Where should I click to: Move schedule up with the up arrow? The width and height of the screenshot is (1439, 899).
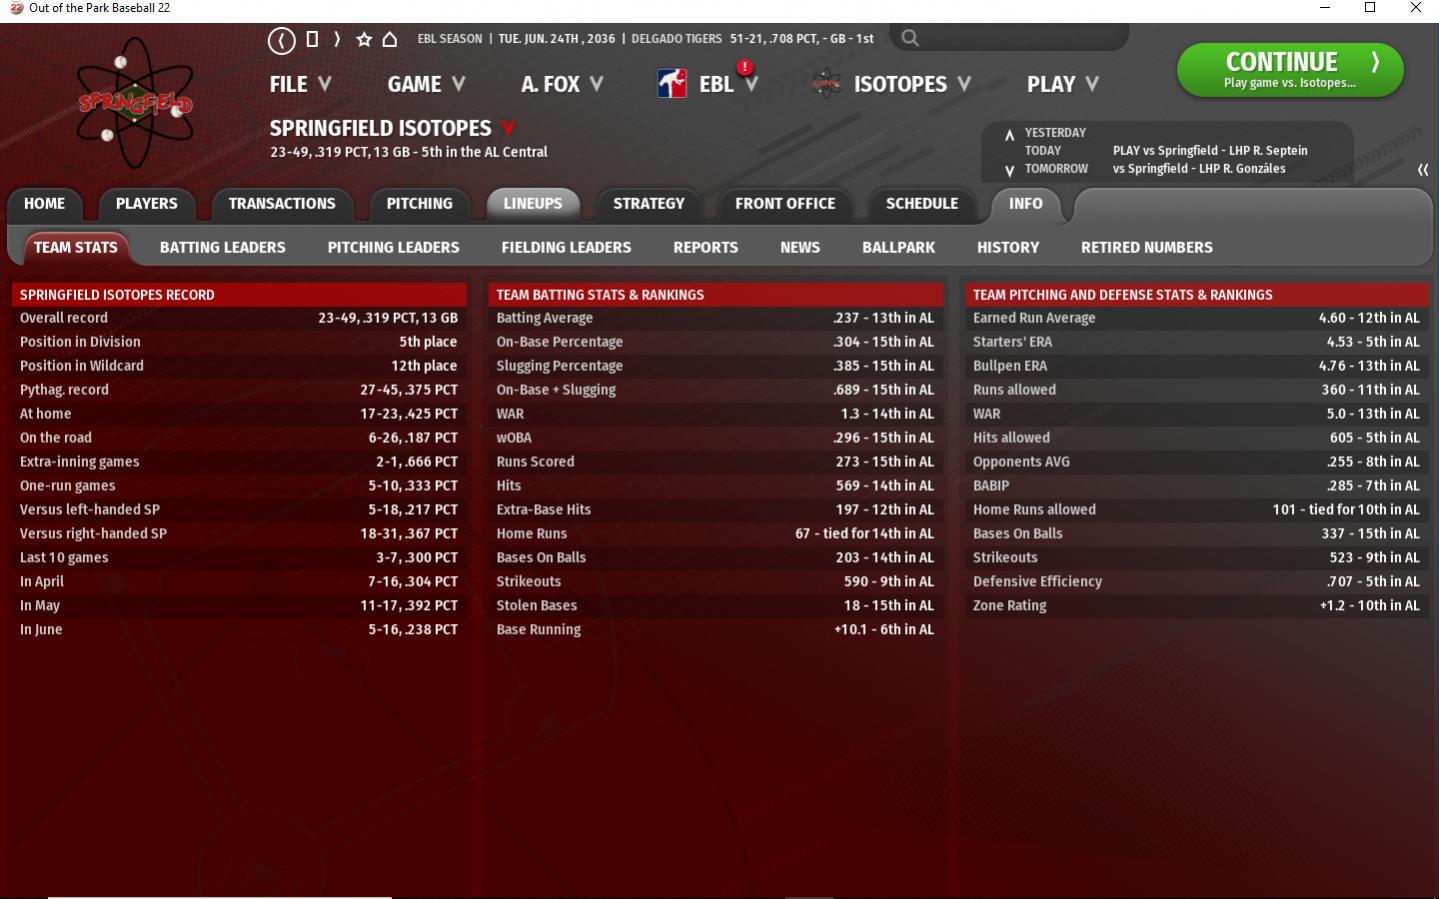pyautogui.click(x=1009, y=134)
